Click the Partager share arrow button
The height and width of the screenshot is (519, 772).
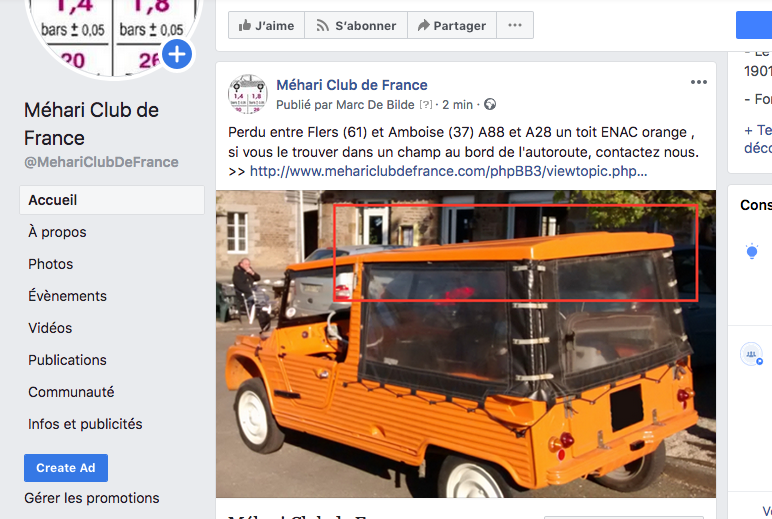[452, 25]
